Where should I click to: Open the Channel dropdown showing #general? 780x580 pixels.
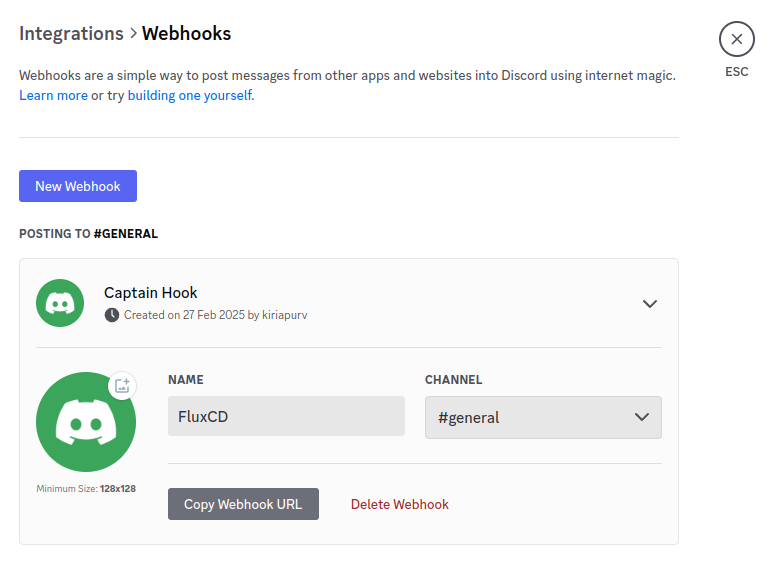pyautogui.click(x=530, y=417)
